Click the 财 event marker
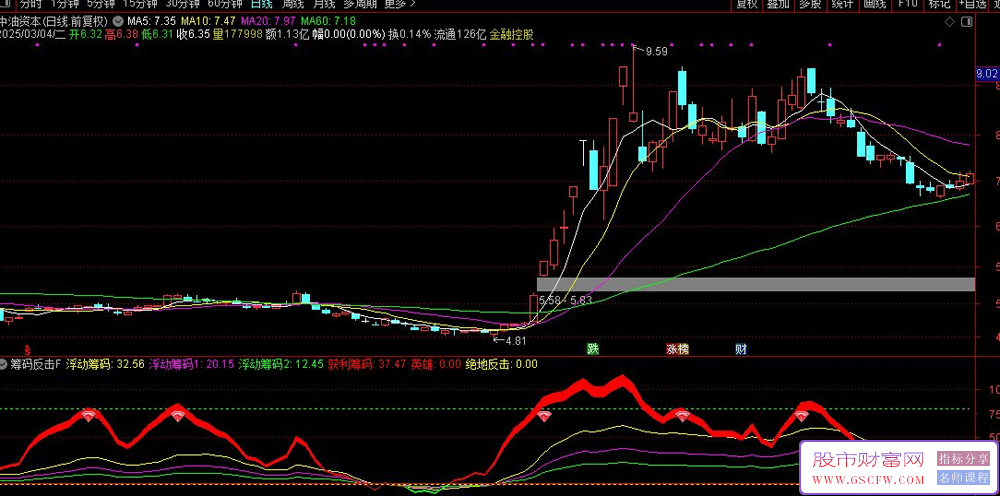This screenshot has width=1000, height=496. [x=740, y=349]
